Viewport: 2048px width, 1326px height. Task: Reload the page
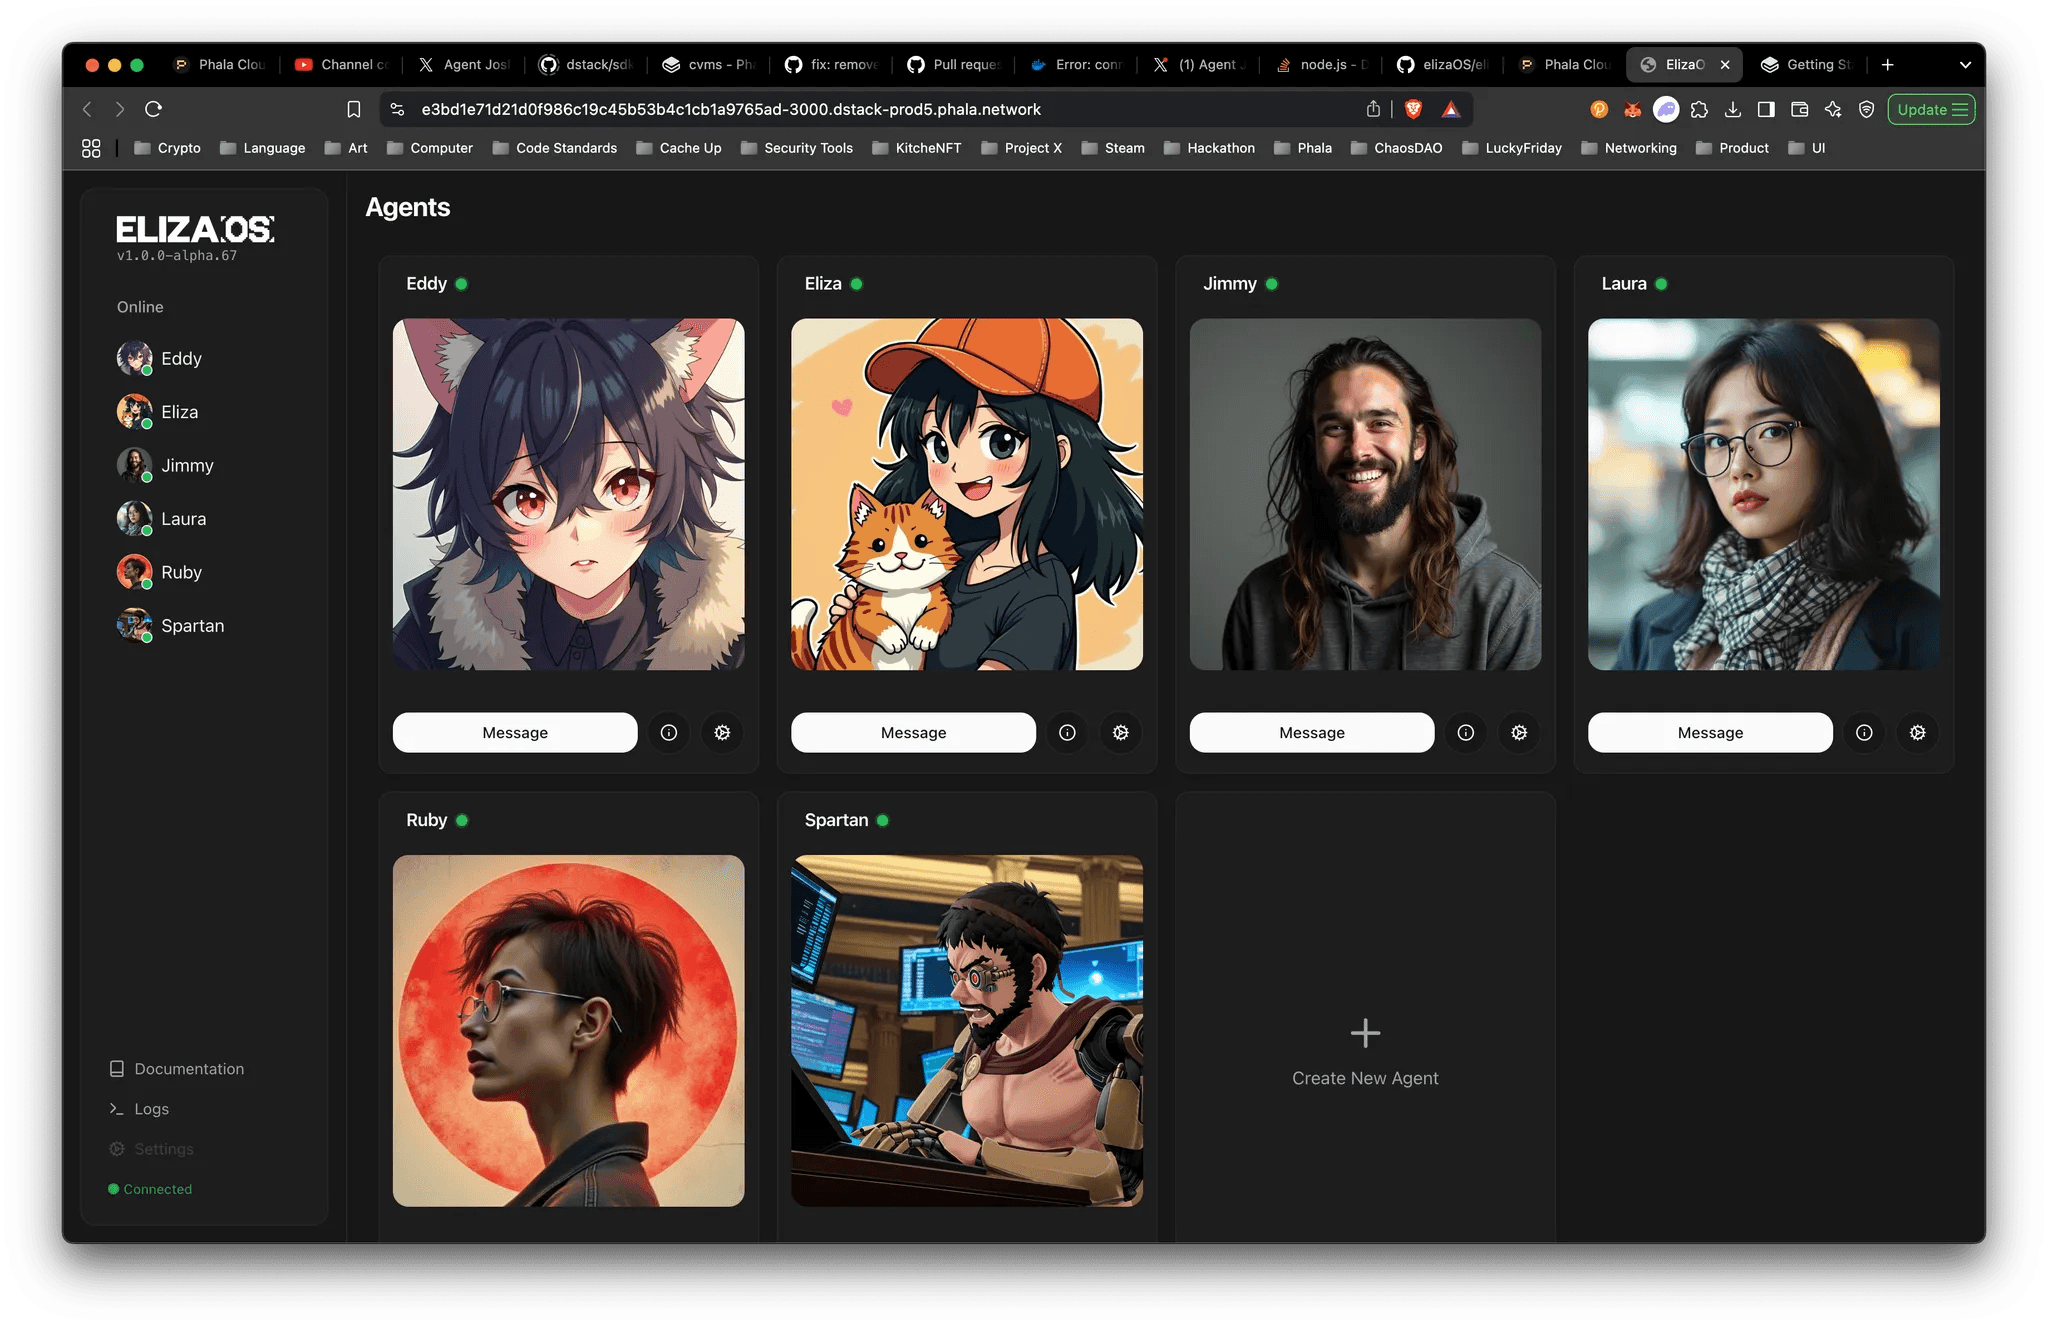[153, 109]
